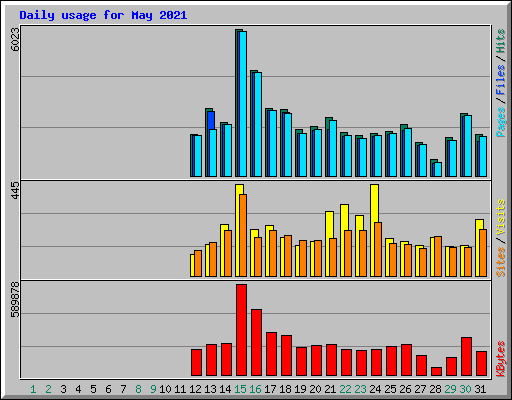
Task: Select the cyan pages bar for day 12
Action: (198, 156)
